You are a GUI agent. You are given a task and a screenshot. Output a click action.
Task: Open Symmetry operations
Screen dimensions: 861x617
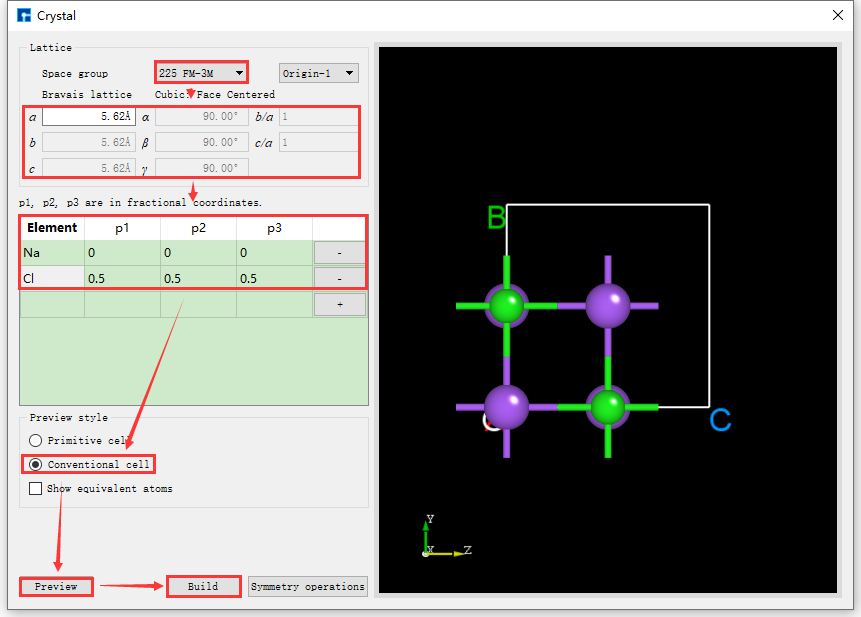[307, 586]
